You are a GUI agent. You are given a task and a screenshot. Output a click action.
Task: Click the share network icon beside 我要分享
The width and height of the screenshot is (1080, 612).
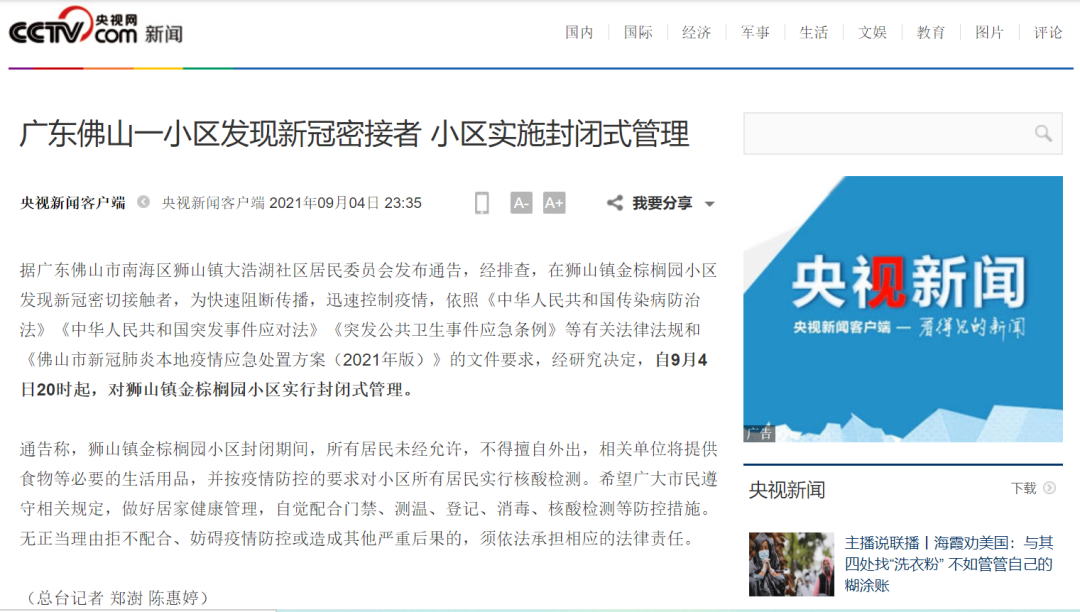pyautogui.click(x=614, y=201)
